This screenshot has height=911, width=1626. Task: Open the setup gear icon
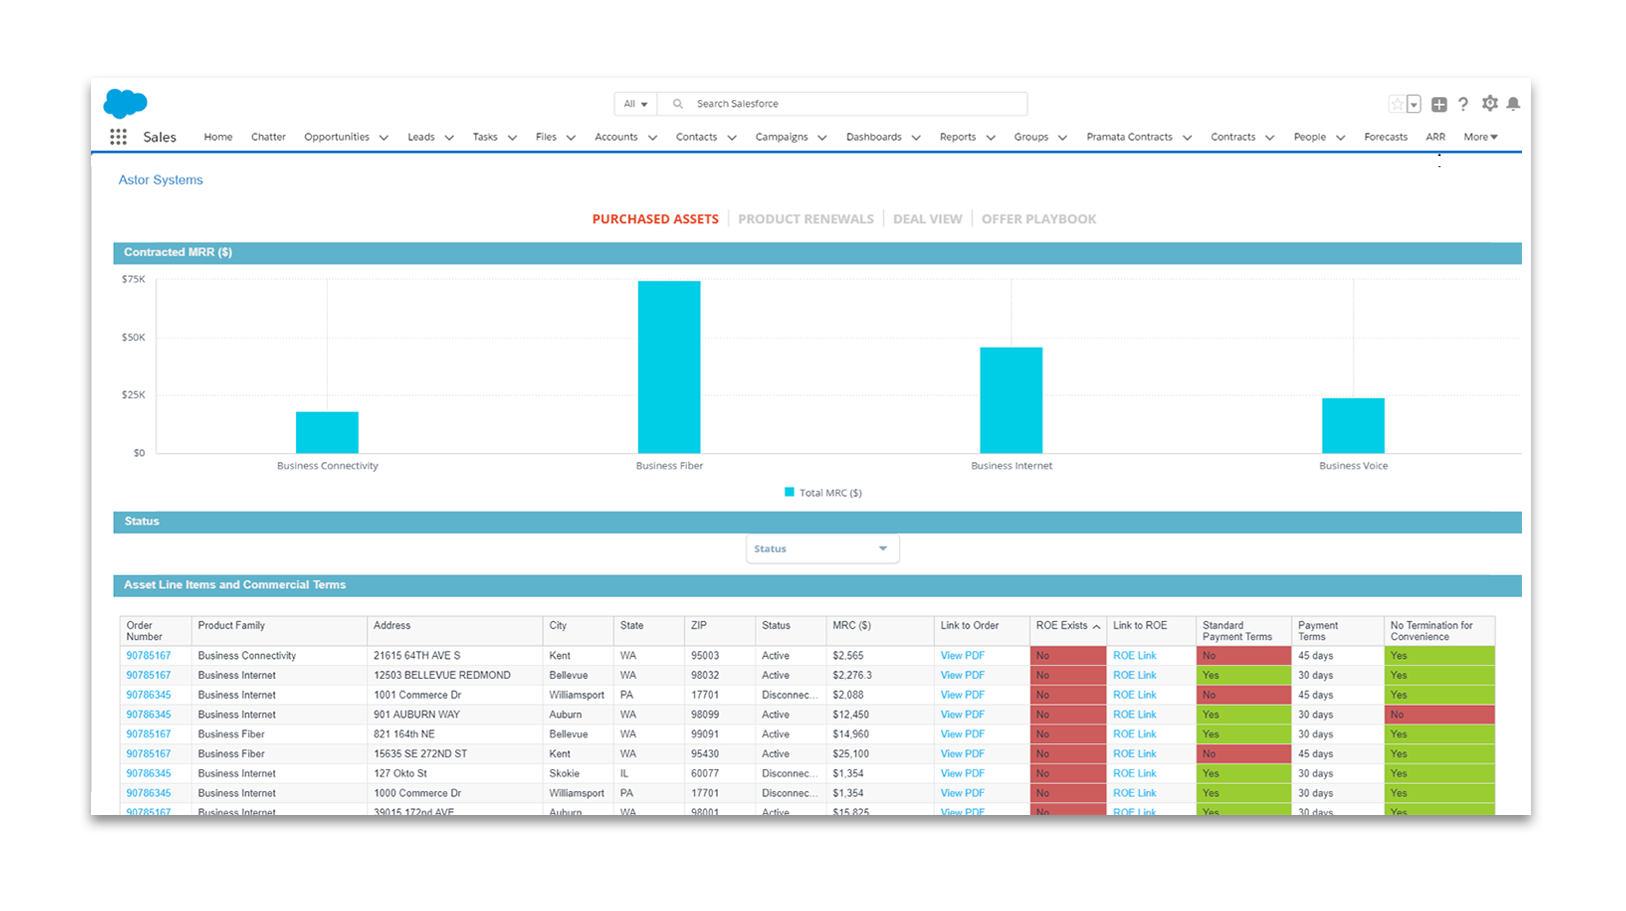(x=1490, y=103)
